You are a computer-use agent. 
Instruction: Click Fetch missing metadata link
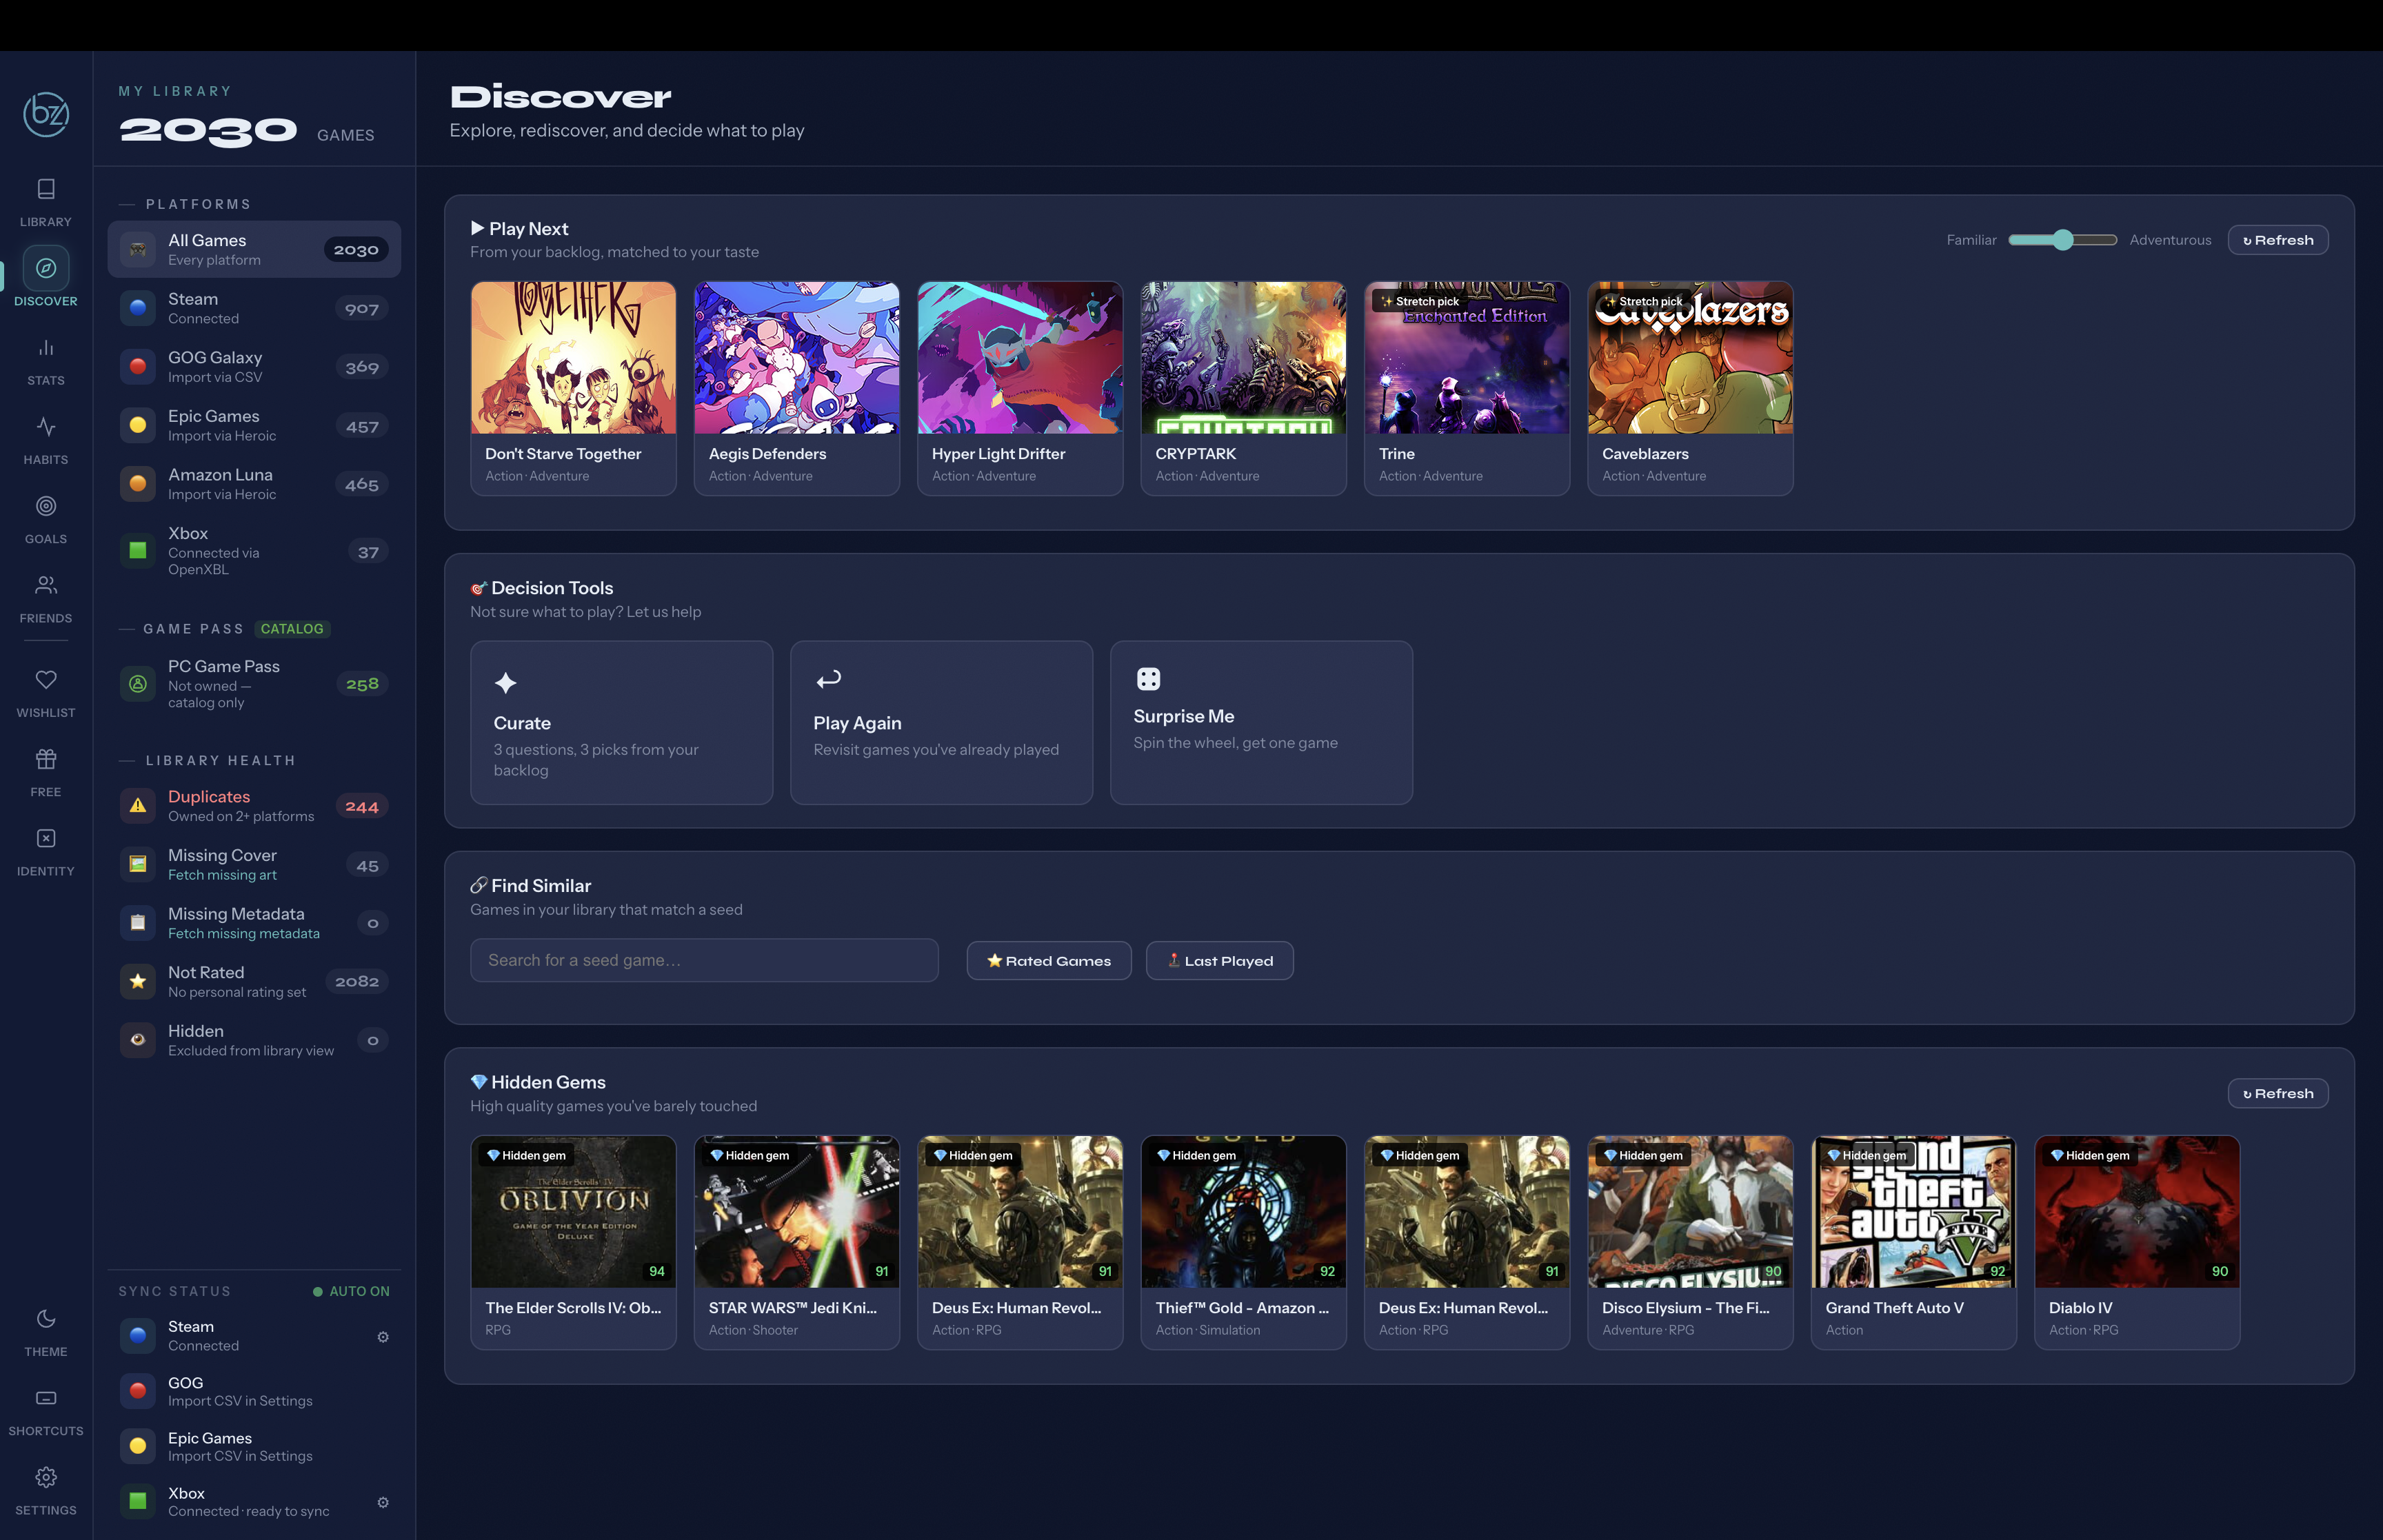click(244, 934)
